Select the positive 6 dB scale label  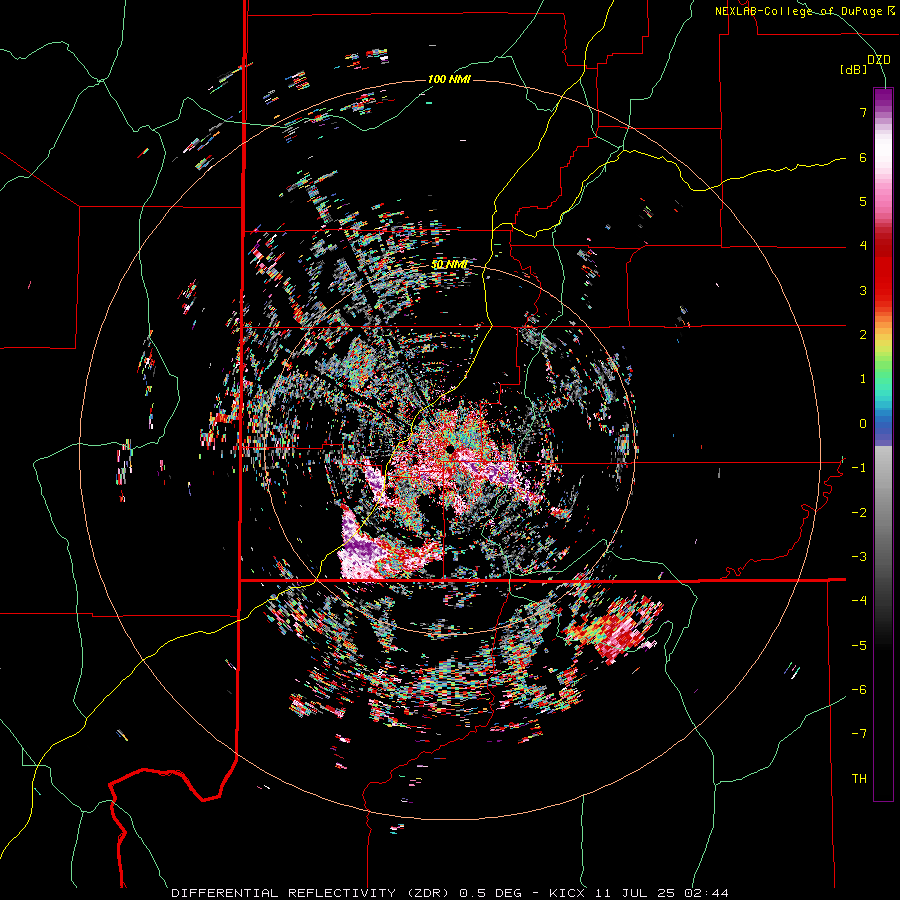pyautogui.click(x=863, y=157)
